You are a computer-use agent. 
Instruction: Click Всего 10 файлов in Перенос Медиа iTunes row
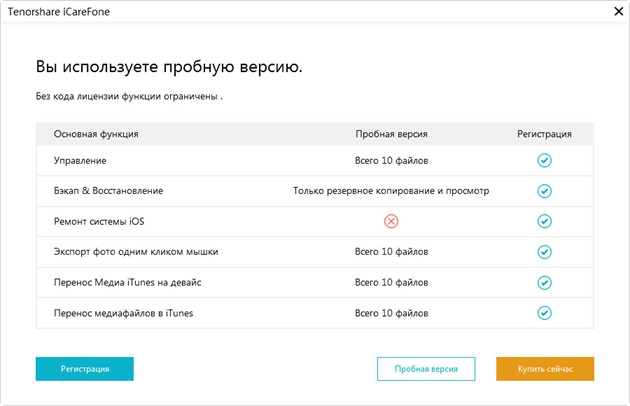coord(391,283)
